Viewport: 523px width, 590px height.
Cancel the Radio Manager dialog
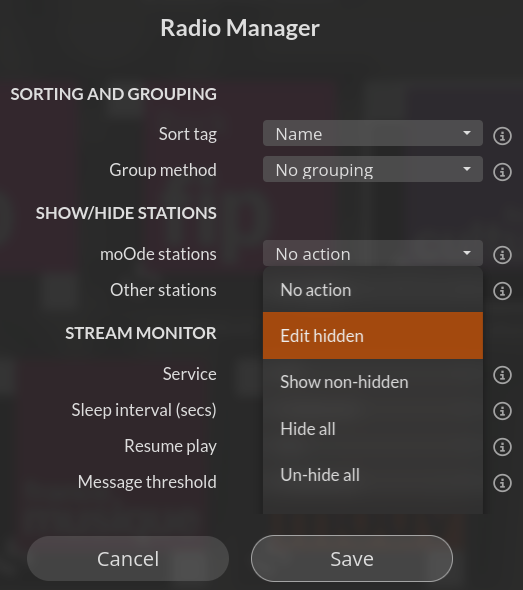point(128,559)
